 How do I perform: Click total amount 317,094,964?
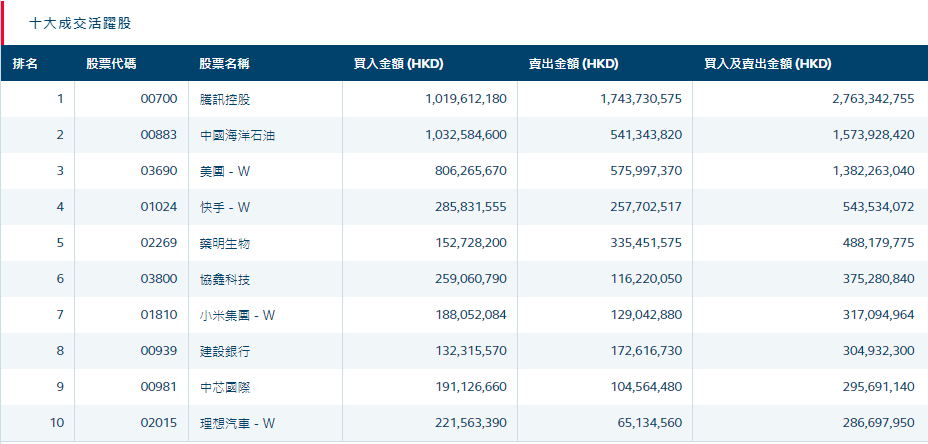[878, 315]
